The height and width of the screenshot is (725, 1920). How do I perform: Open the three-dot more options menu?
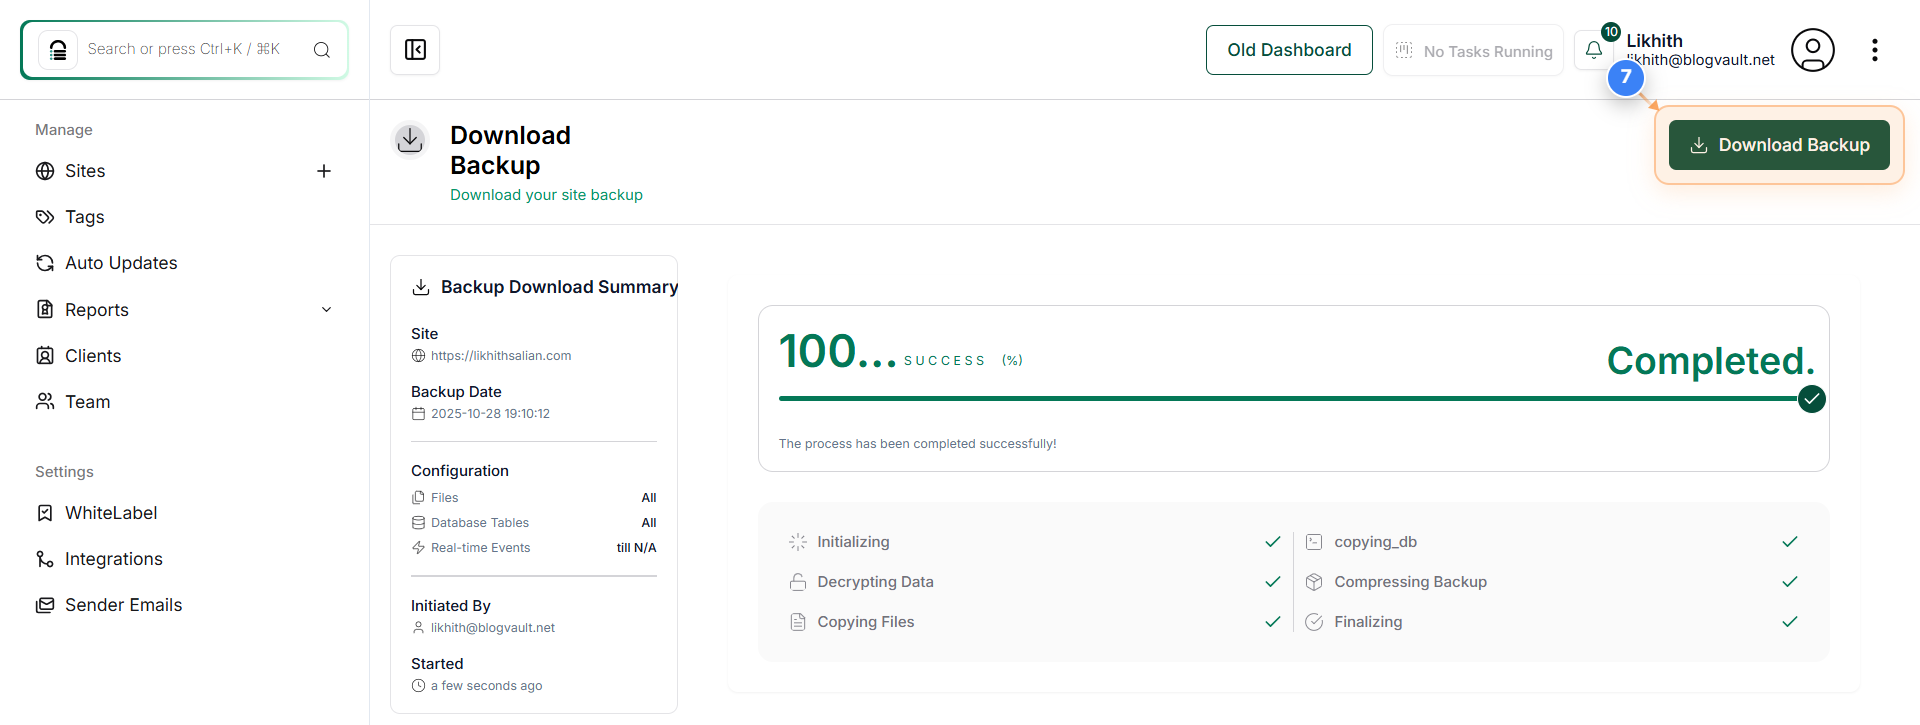point(1874,50)
